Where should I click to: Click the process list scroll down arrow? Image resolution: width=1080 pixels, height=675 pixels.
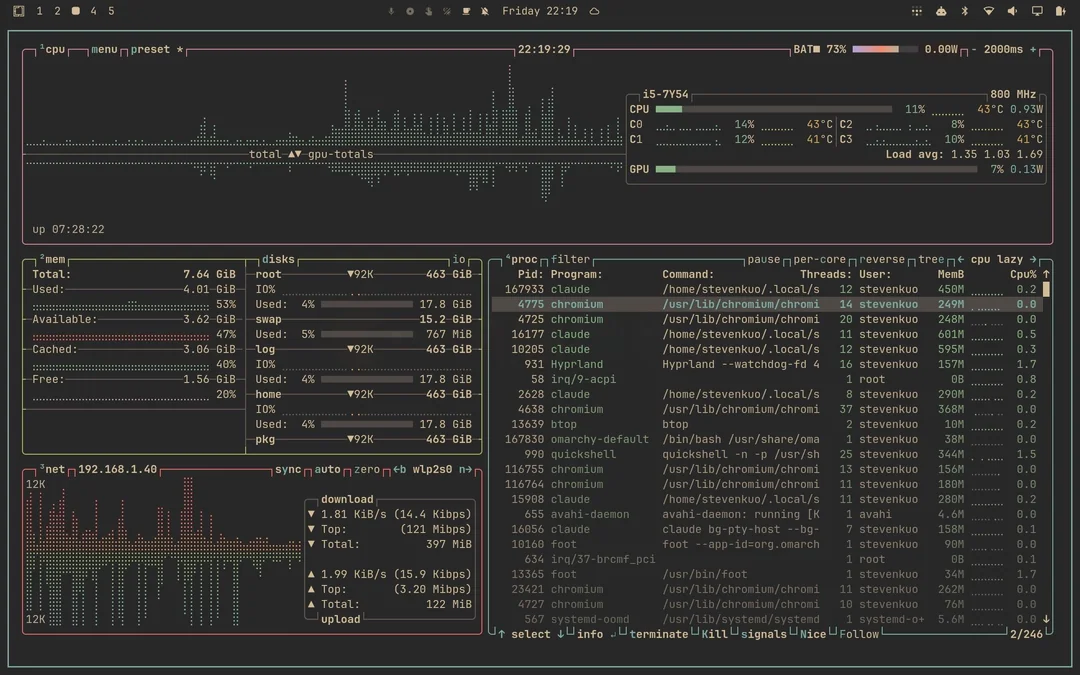pyautogui.click(x=1046, y=619)
